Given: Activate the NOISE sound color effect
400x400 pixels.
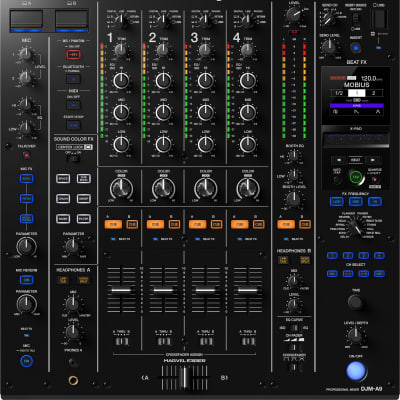Looking at the screenshot, I should [x=63, y=219].
